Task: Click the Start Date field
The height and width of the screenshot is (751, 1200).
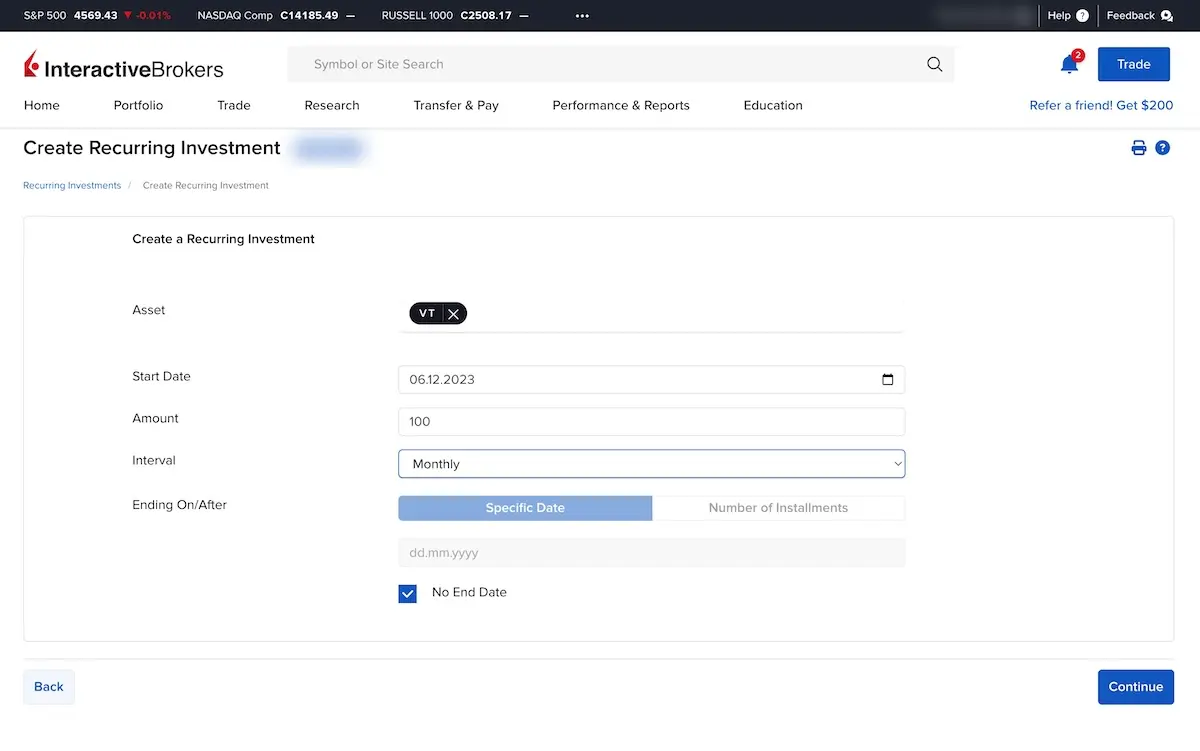Action: [651, 380]
